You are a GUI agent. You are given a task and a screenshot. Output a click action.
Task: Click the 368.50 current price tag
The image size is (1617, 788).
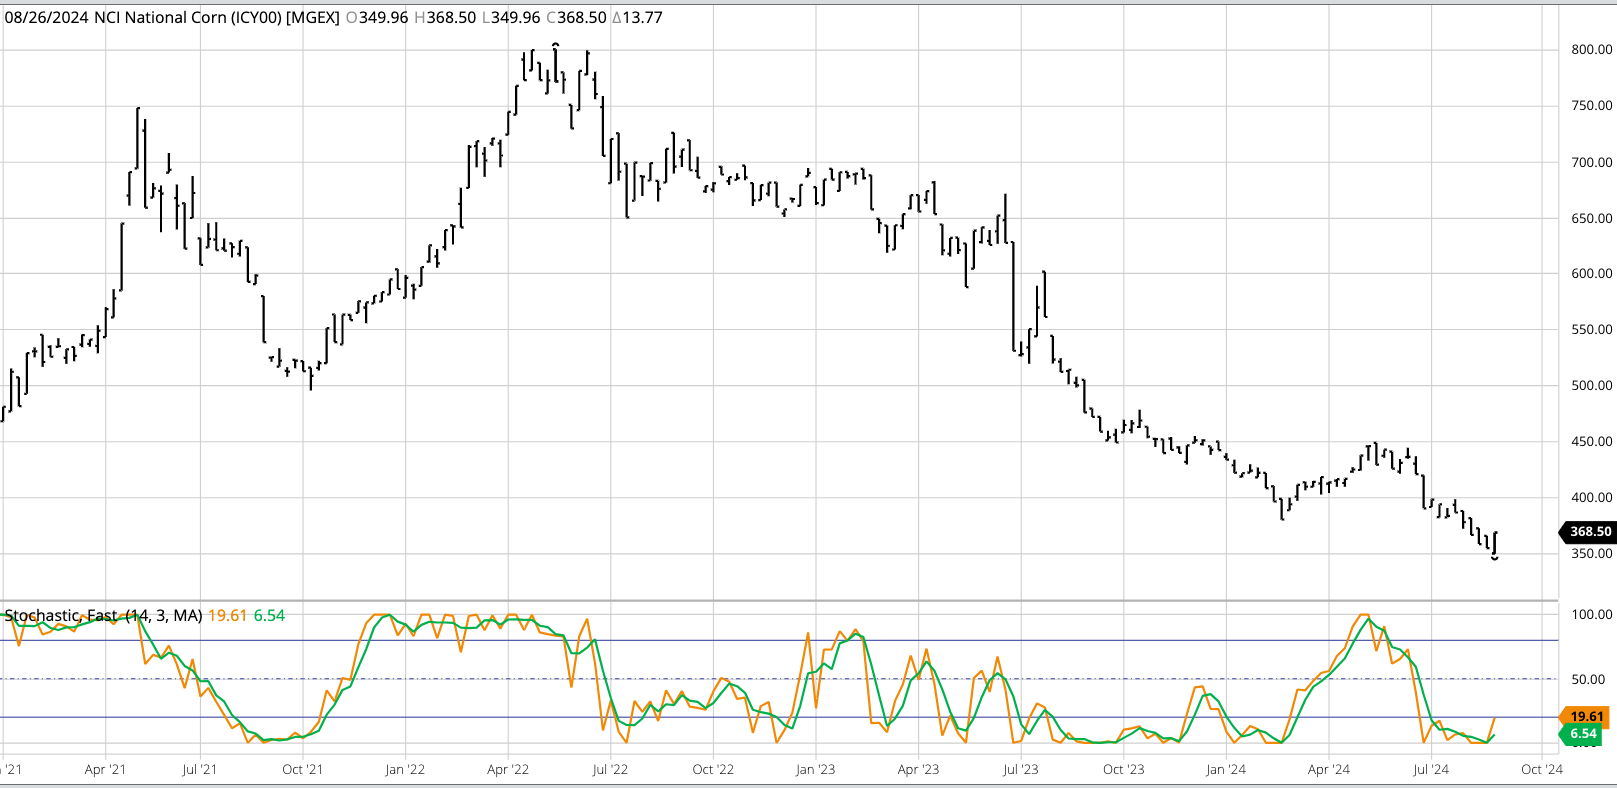click(1589, 532)
